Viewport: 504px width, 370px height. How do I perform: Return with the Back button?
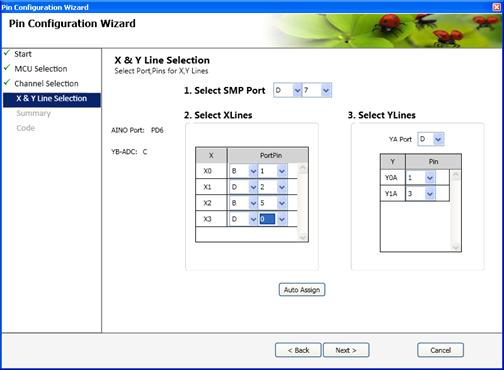pyautogui.click(x=298, y=350)
